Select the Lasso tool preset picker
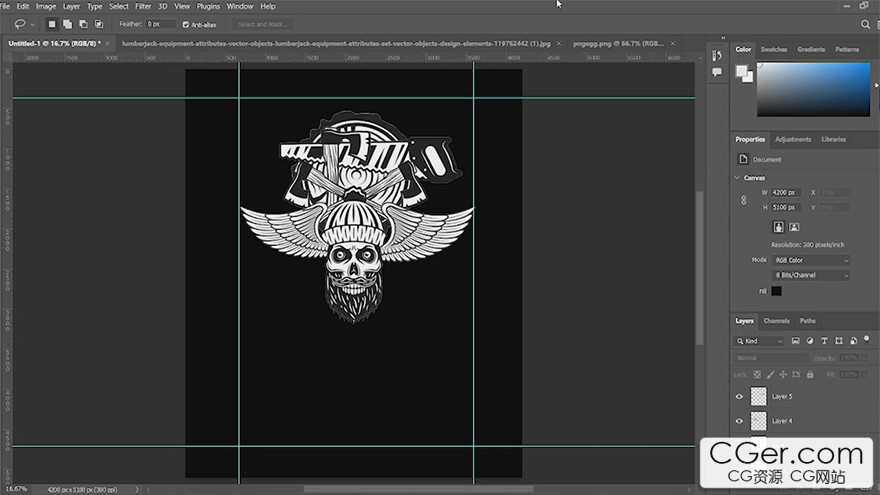Image resolution: width=880 pixels, height=495 pixels. click(24, 23)
